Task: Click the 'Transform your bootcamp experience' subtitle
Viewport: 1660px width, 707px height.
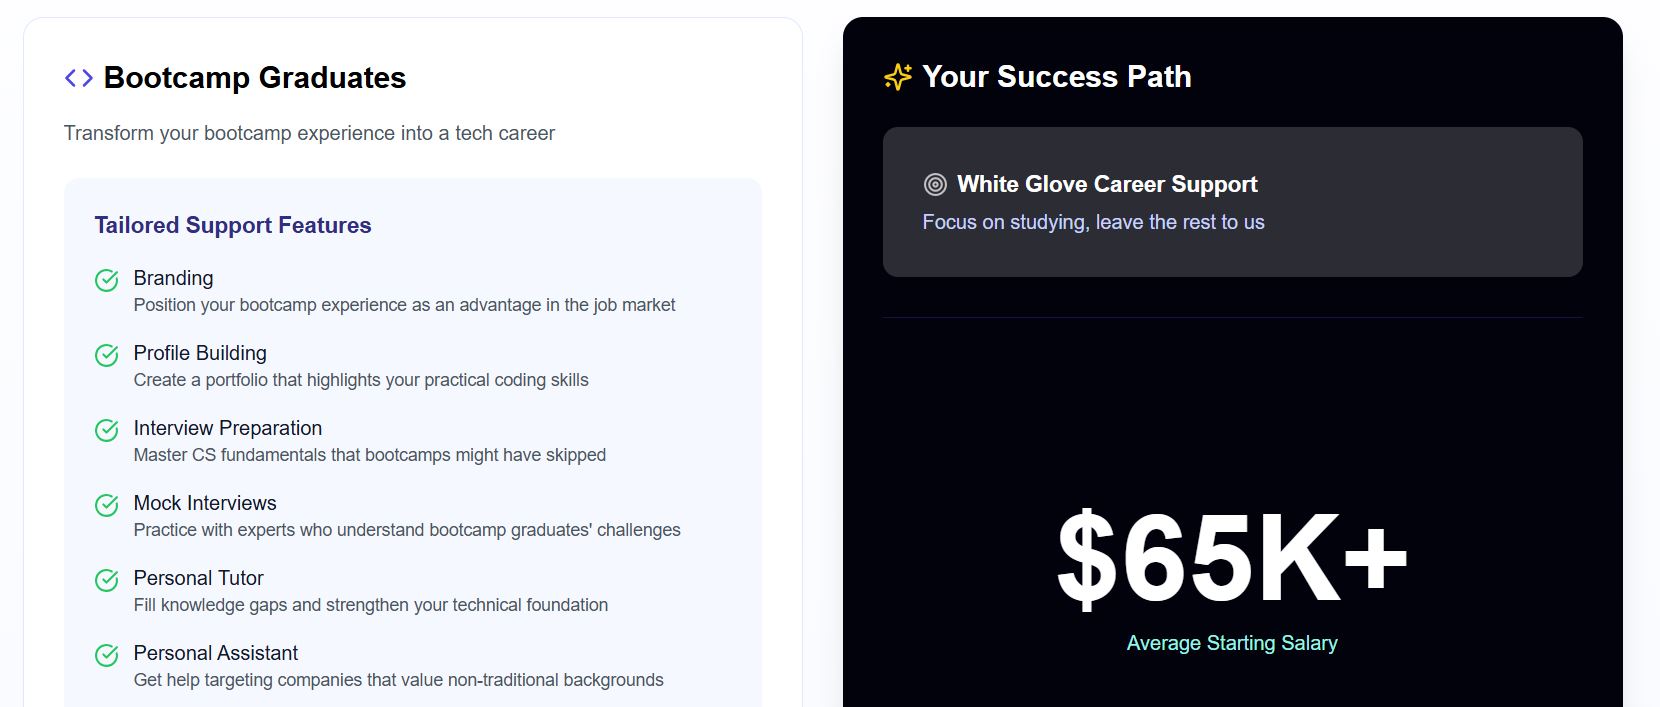Action: (x=309, y=133)
